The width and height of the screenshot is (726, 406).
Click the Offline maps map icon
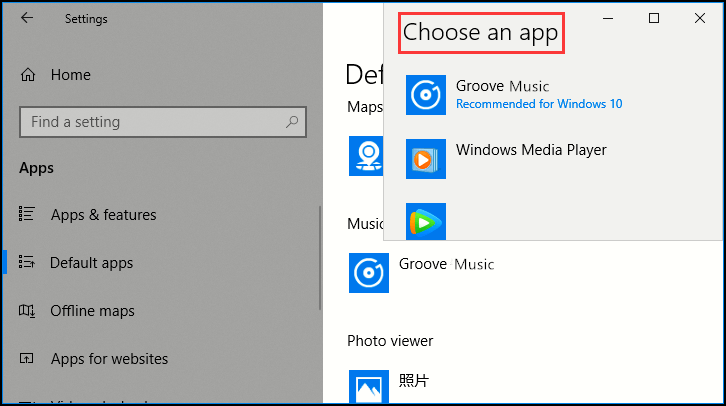tap(26, 310)
